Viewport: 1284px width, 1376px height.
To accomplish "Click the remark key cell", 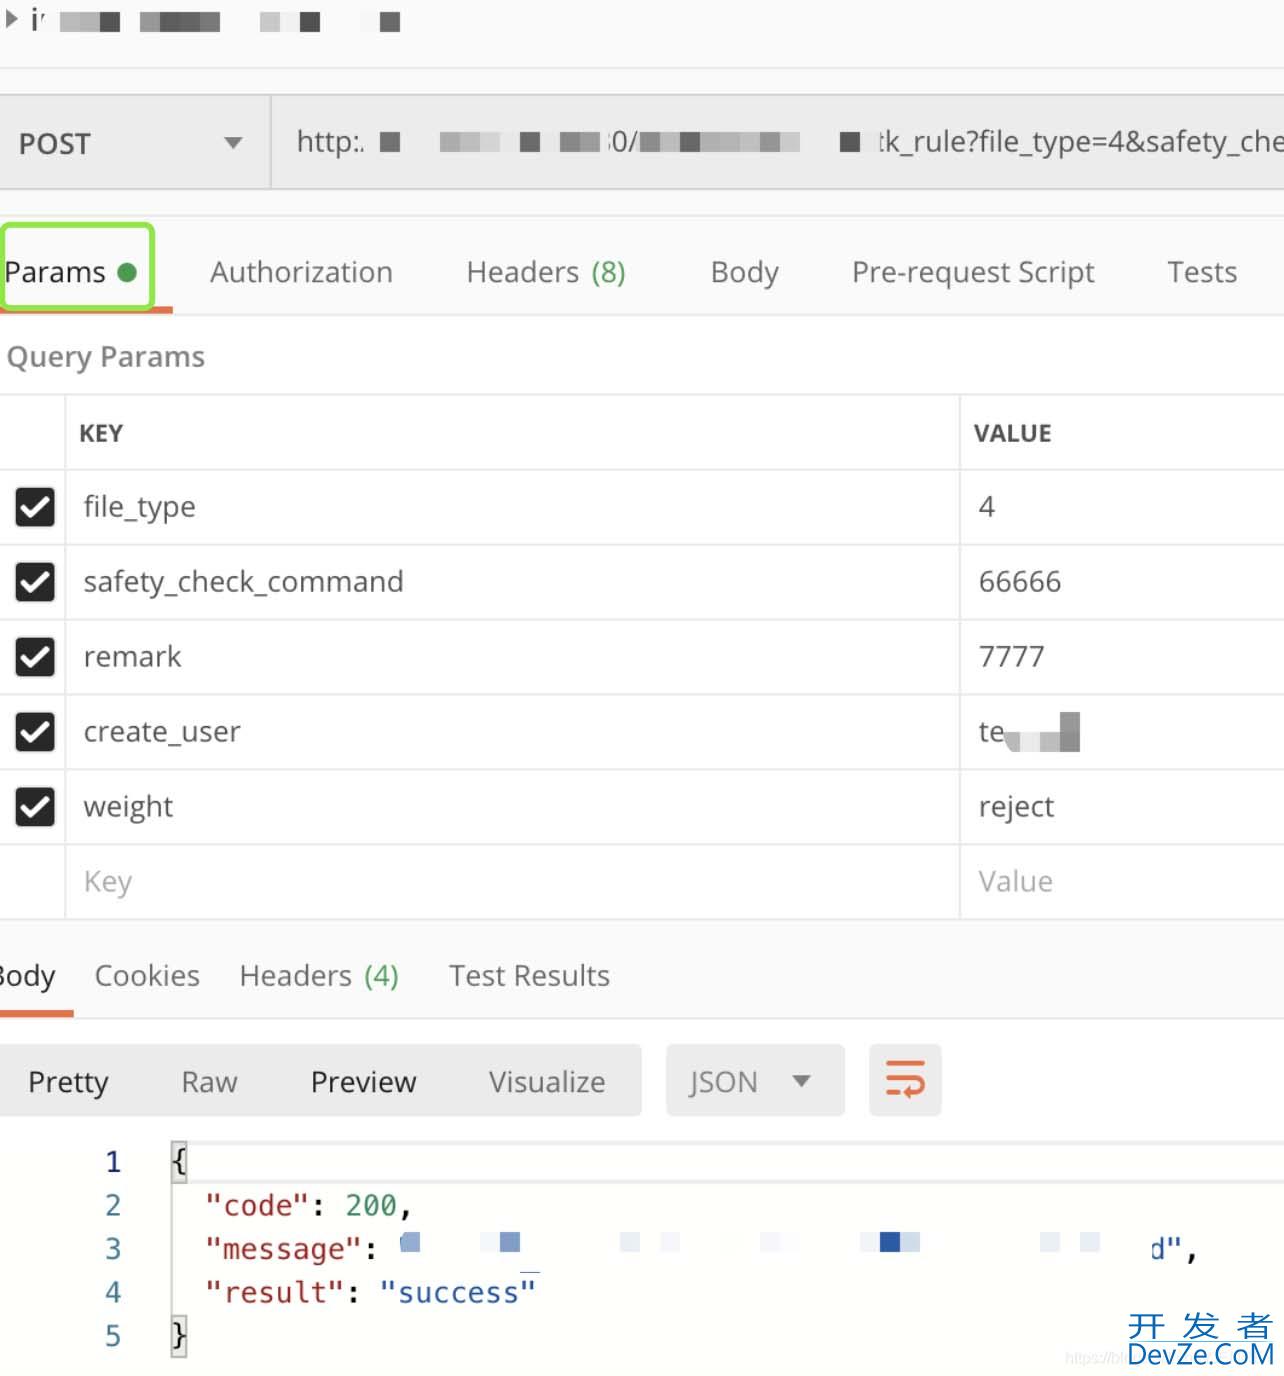I will 512,657.
